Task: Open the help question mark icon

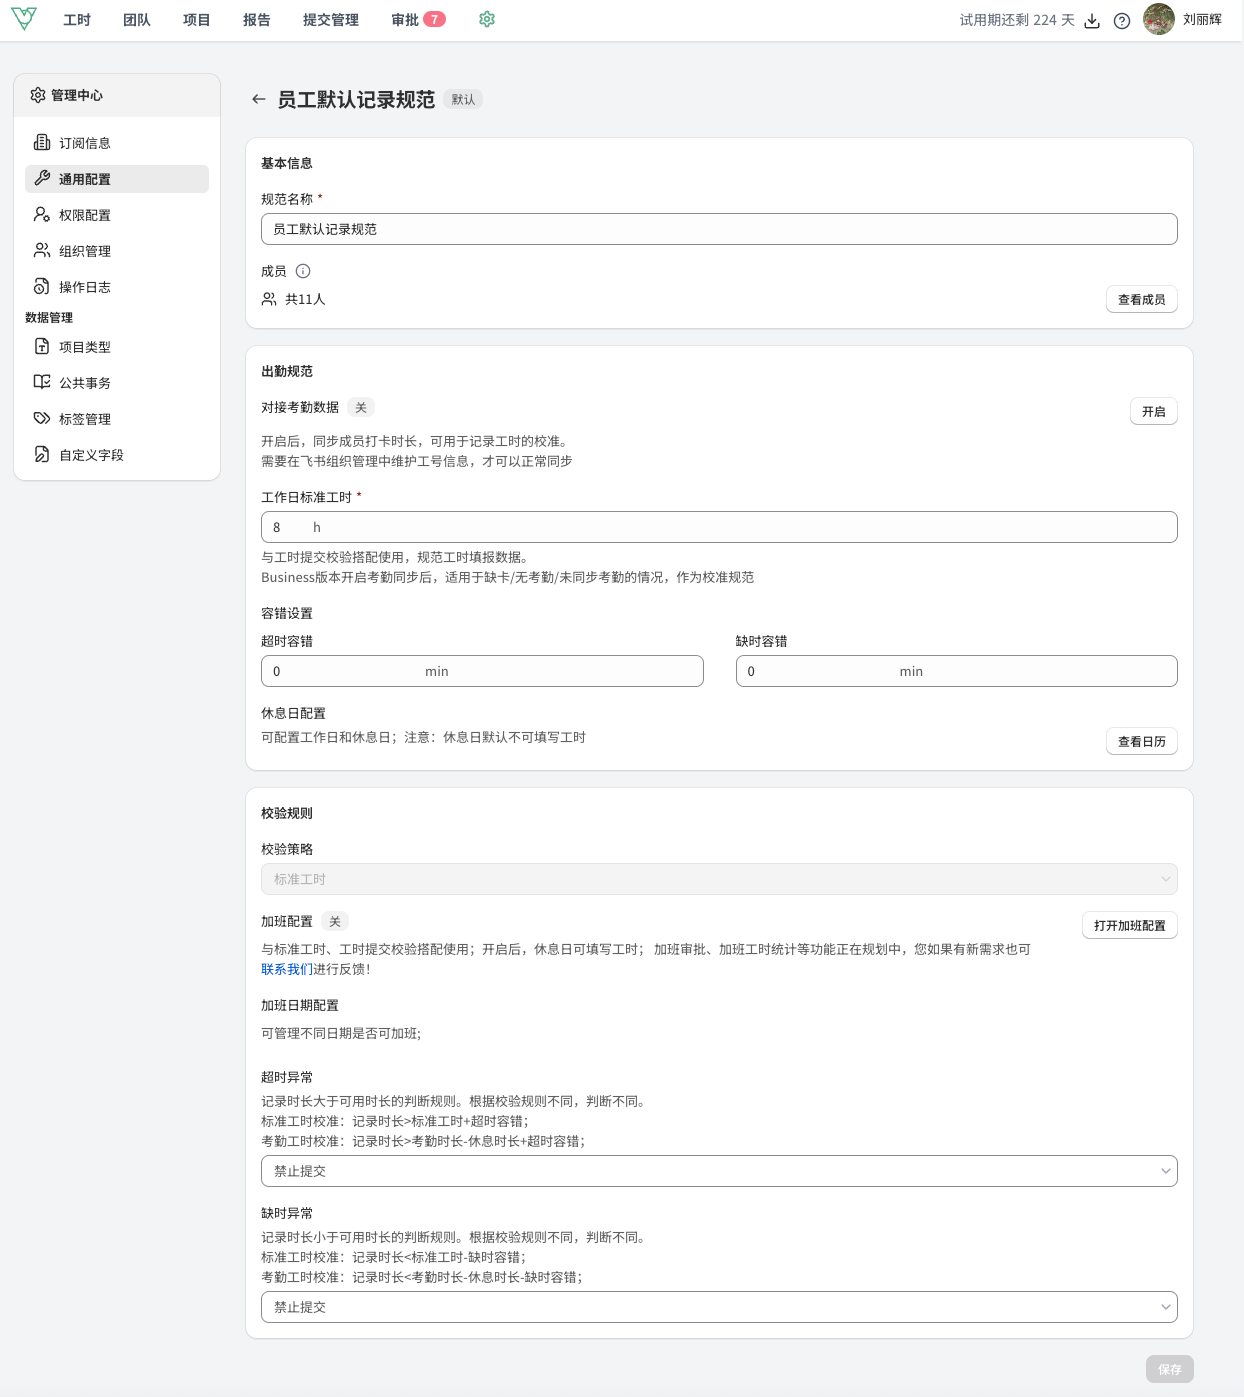Action: click(x=1122, y=21)
